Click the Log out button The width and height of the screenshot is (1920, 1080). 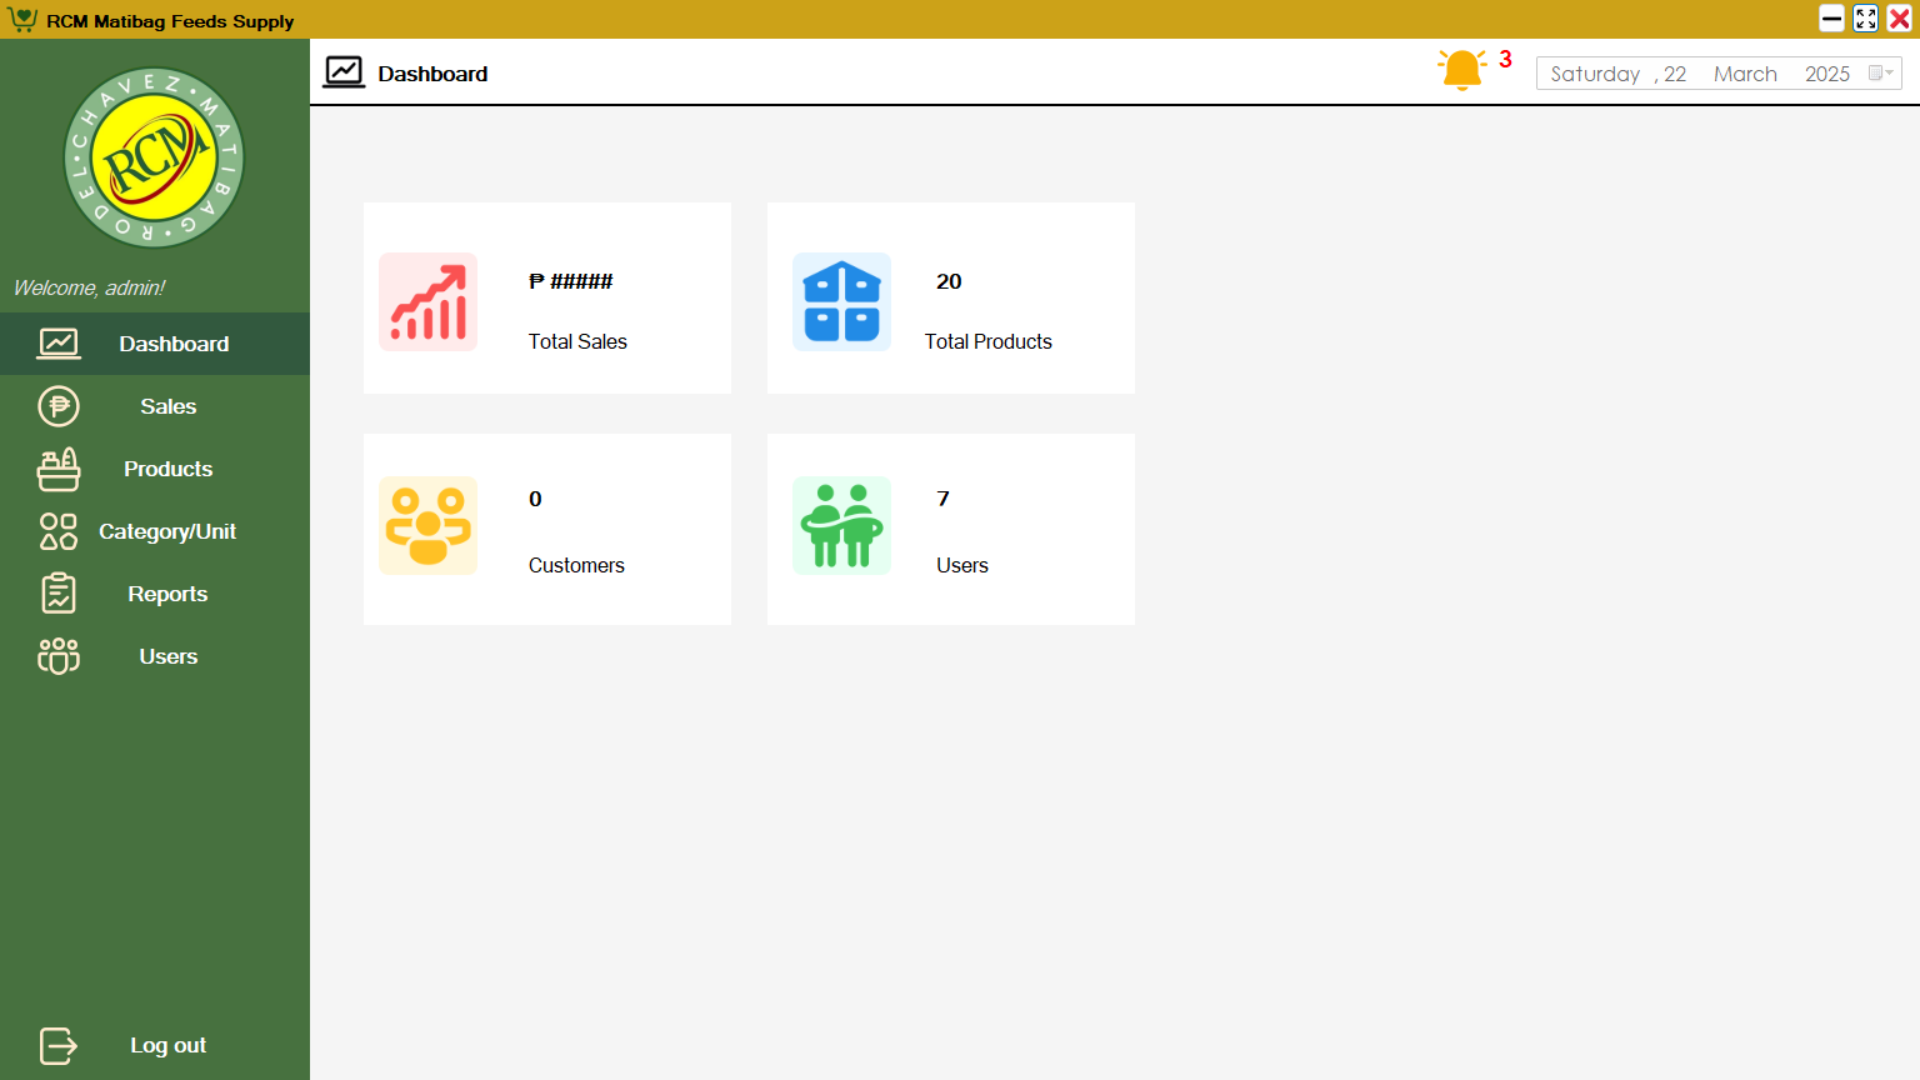click(155, 1046)
